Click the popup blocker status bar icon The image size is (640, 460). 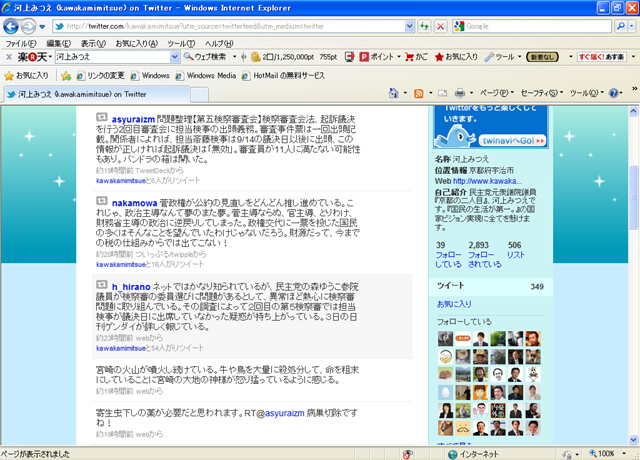(x=407, y=454)
